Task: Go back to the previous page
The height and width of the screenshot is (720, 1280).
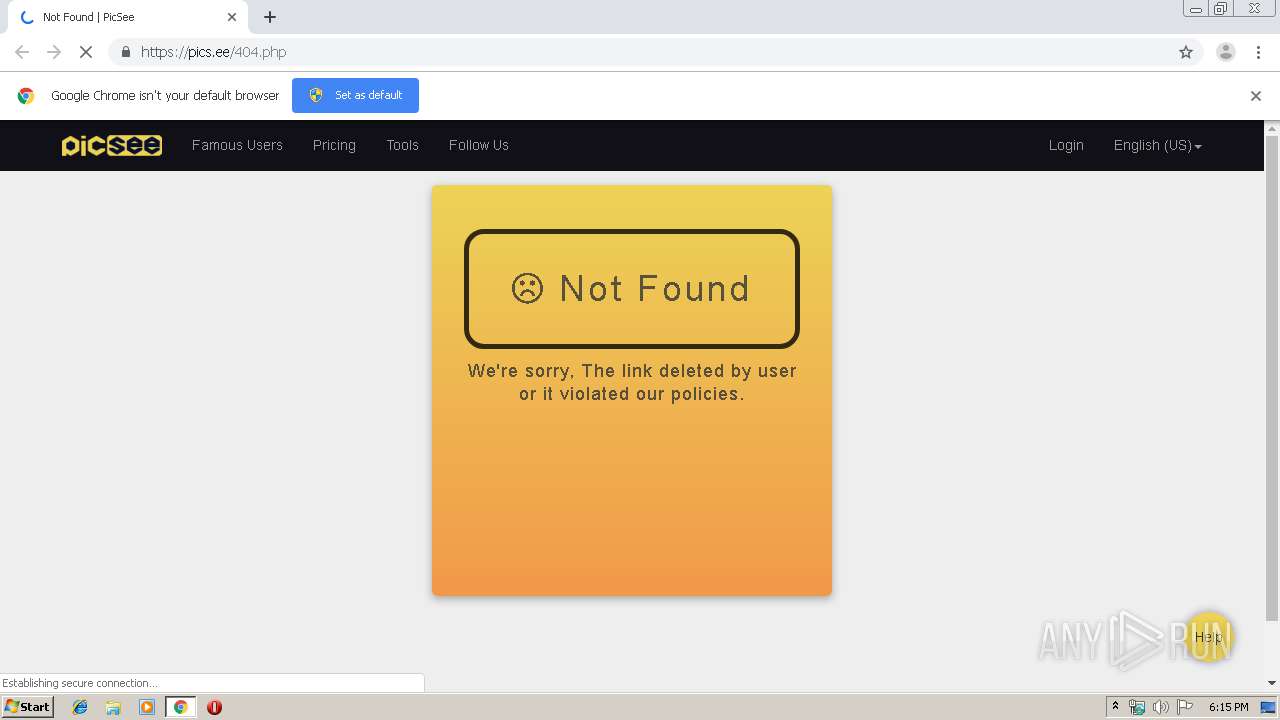Action: 22,52
